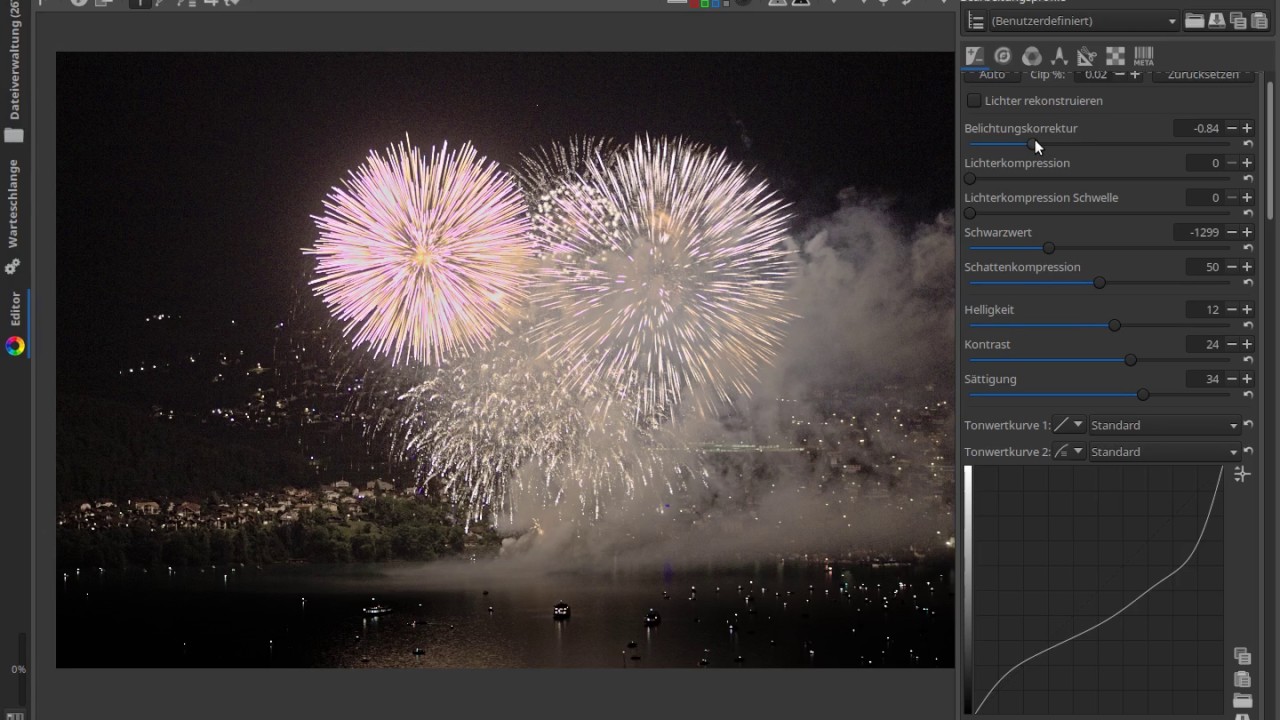Click inside the tone curve editor graph
The width and height of the screenshot is (1280, 720).
[x=1098, y=590]
